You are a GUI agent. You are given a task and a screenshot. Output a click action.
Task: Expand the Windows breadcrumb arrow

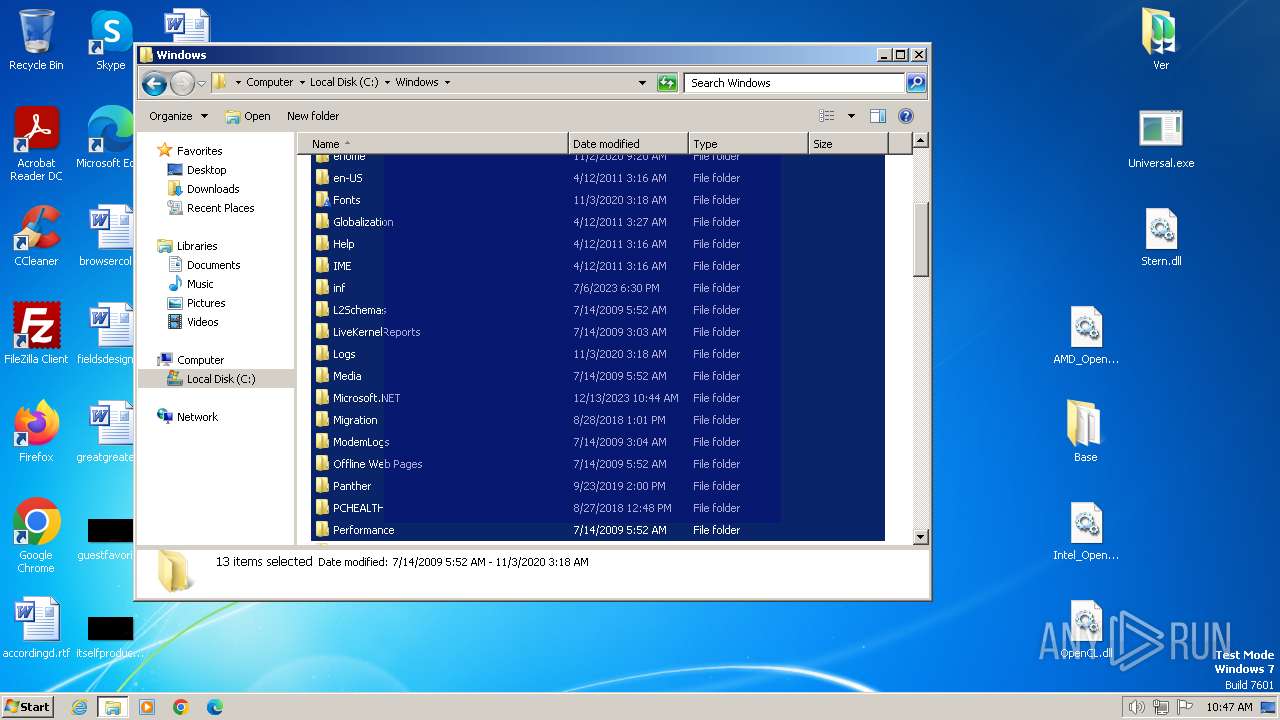coord(447,83)
